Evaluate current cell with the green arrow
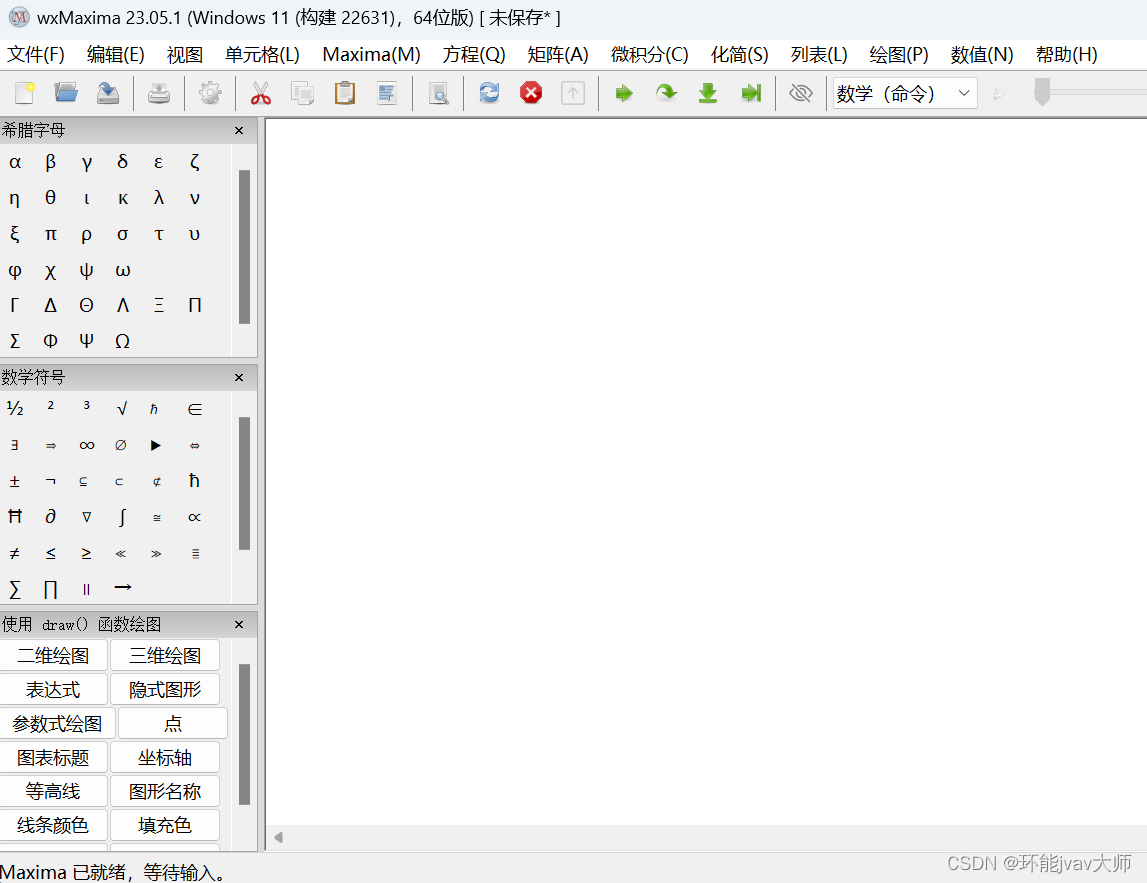Screen dimensions: 1147x883 [624, 93]
